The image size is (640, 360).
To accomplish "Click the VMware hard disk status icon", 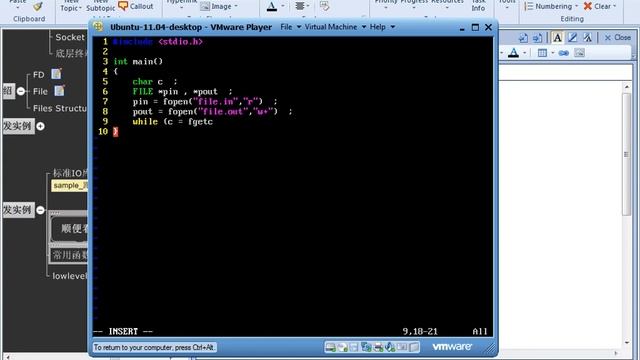I will click(330, 347).
